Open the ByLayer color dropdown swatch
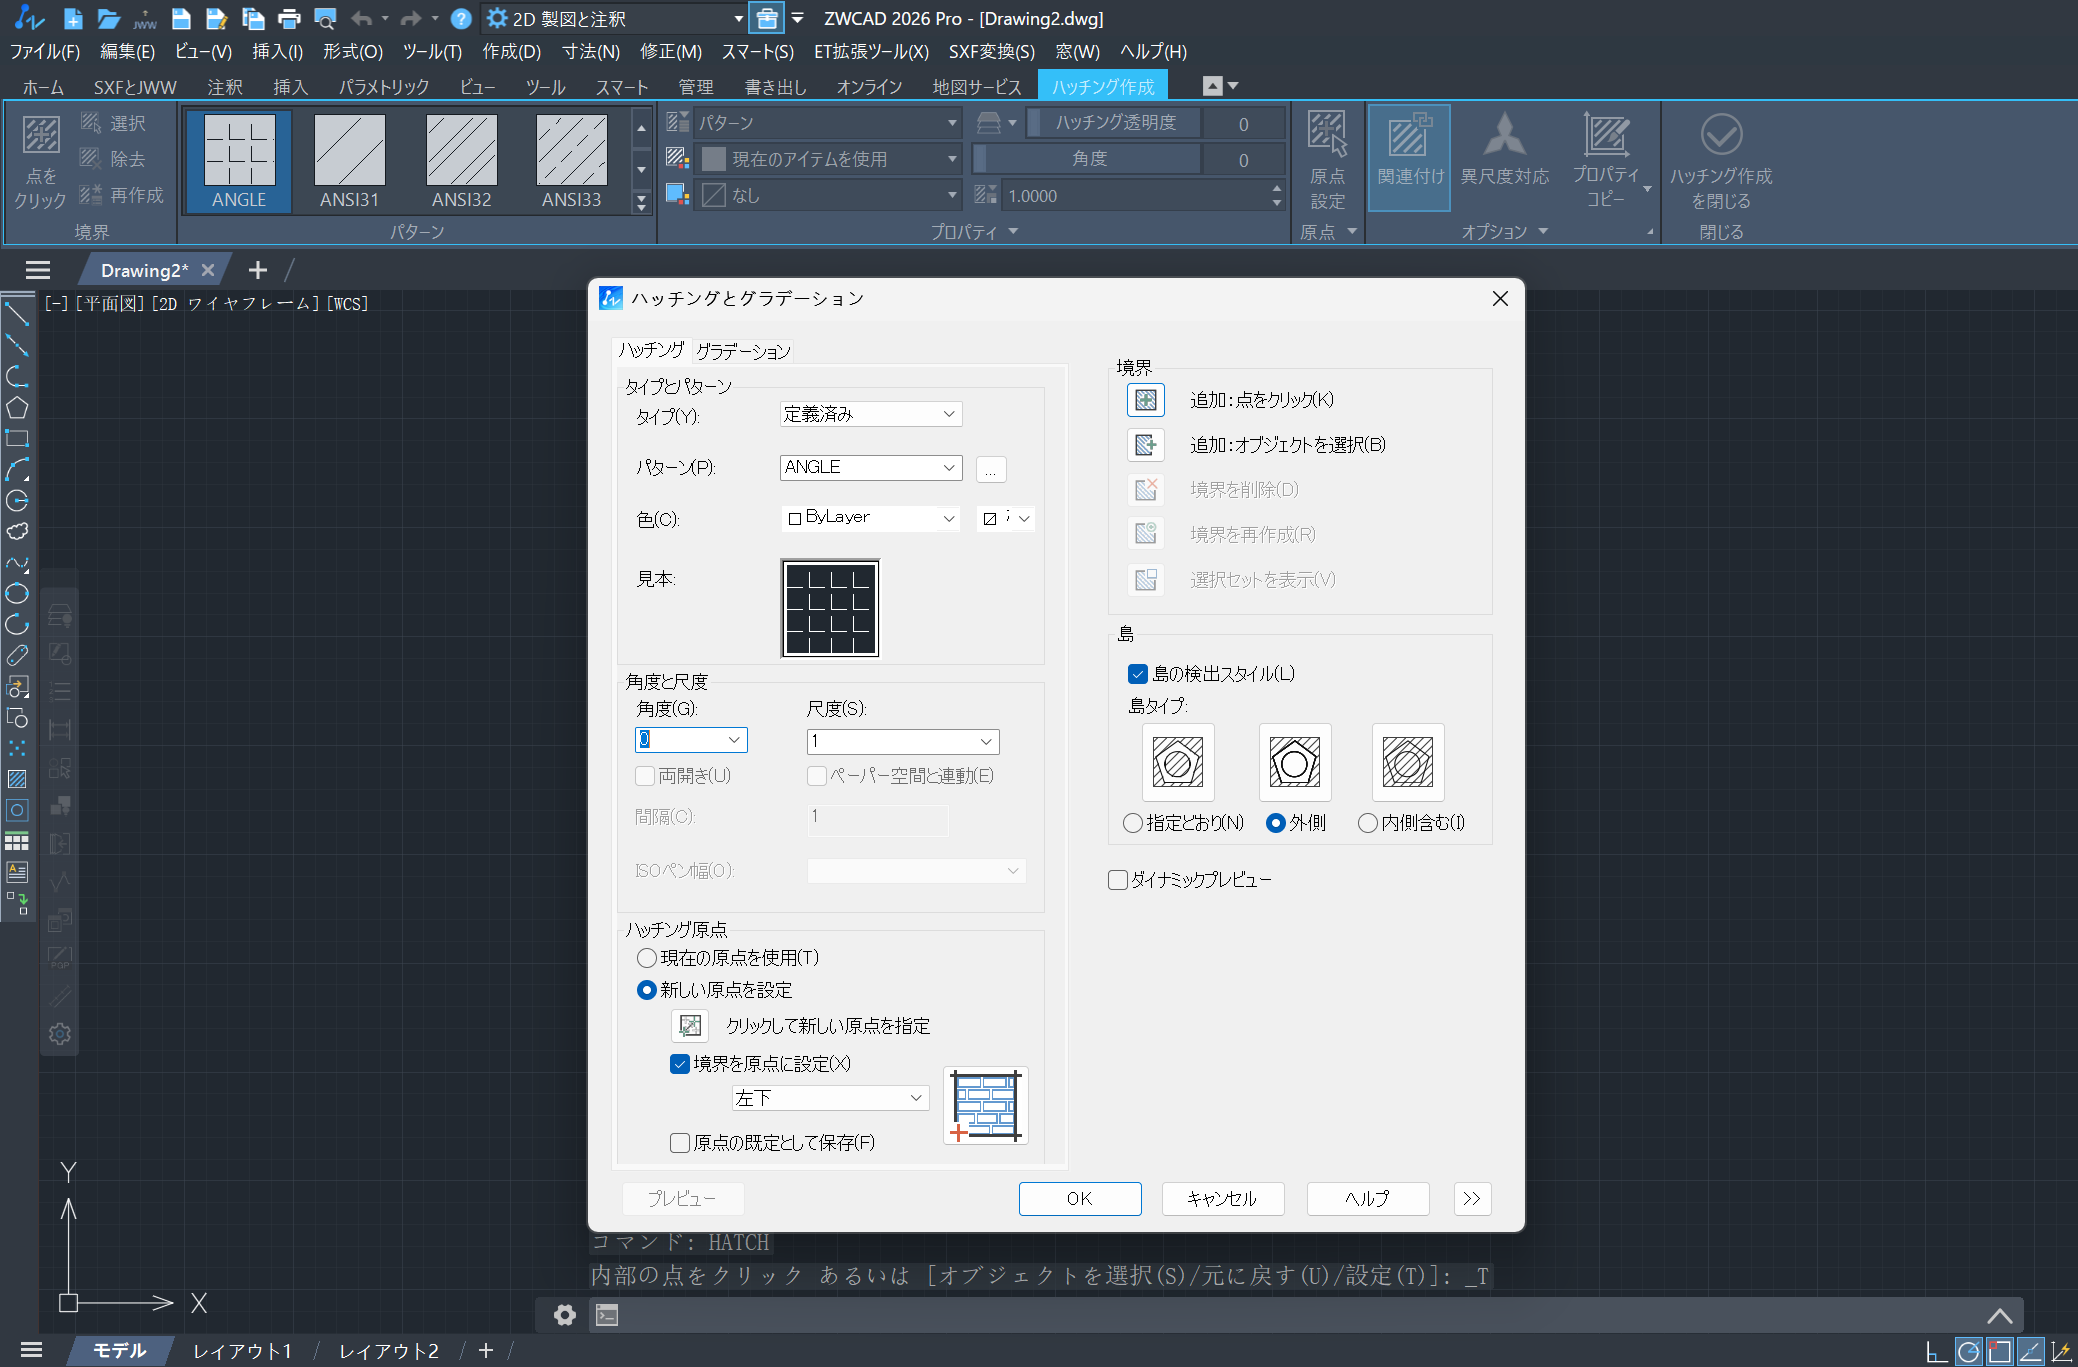The width and height of the screenshot is (2078, 1367). pyautogui.click(x=870, y=518)
